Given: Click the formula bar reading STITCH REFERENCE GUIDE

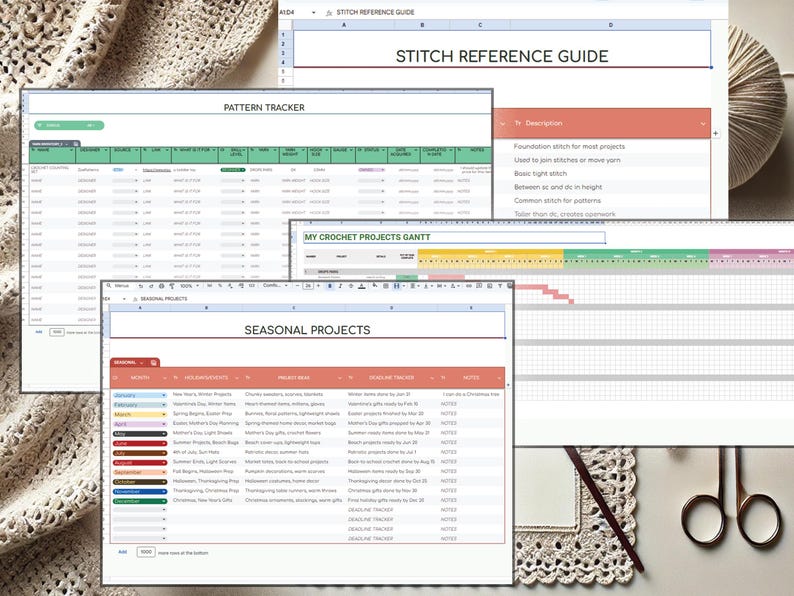Looking at the screenshot, I should click(x=375, y=12).
